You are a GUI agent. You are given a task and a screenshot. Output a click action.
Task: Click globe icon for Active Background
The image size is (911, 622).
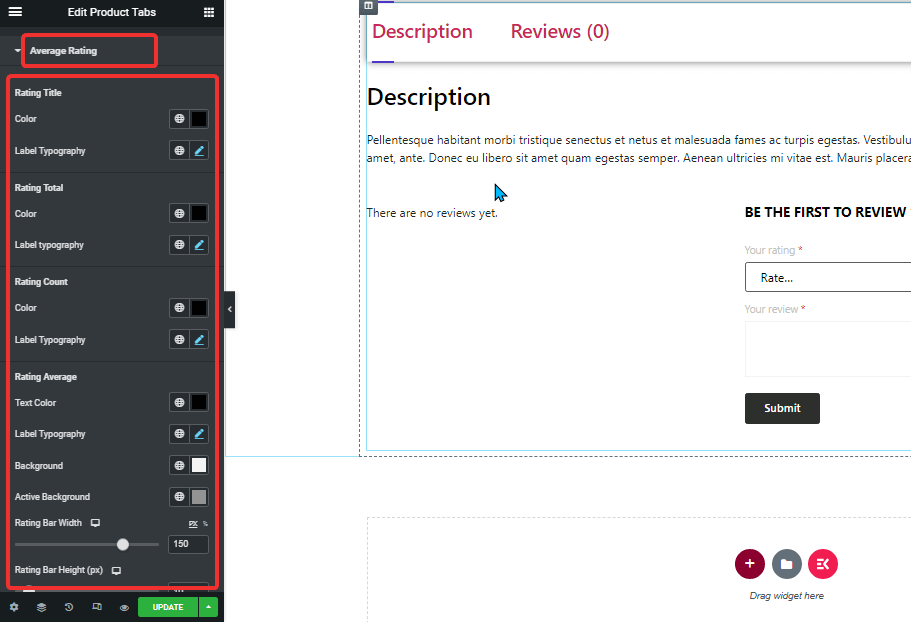click(180, 497)
